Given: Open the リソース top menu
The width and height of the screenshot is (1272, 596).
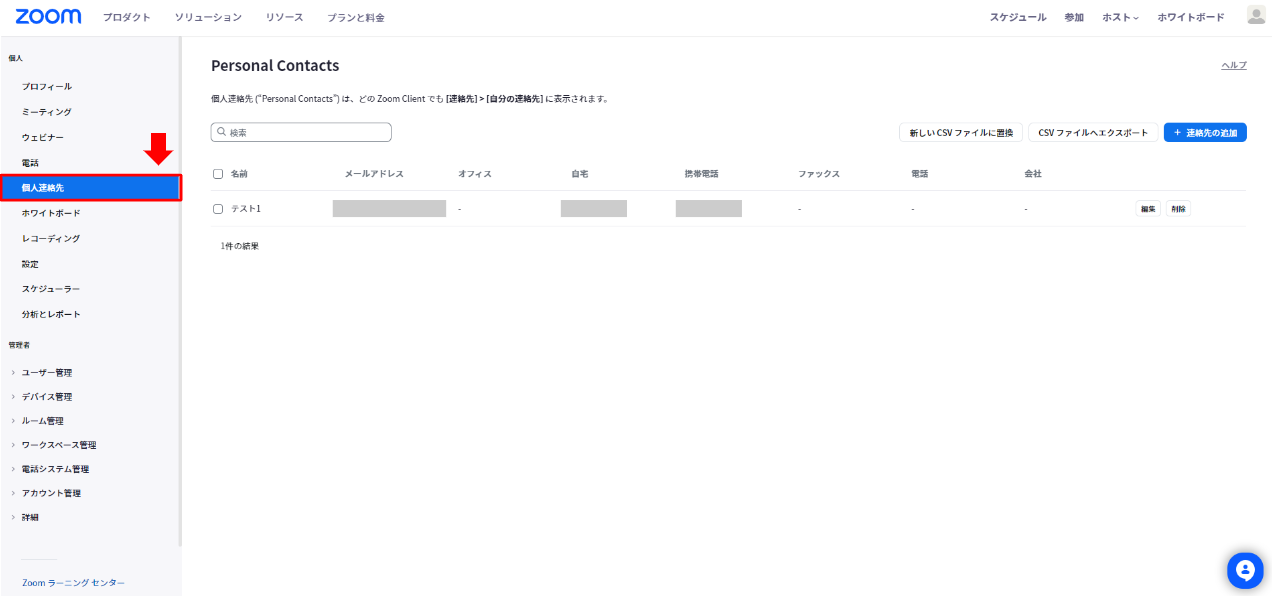Looking at the screenshot, I should [x=284, y=17].
